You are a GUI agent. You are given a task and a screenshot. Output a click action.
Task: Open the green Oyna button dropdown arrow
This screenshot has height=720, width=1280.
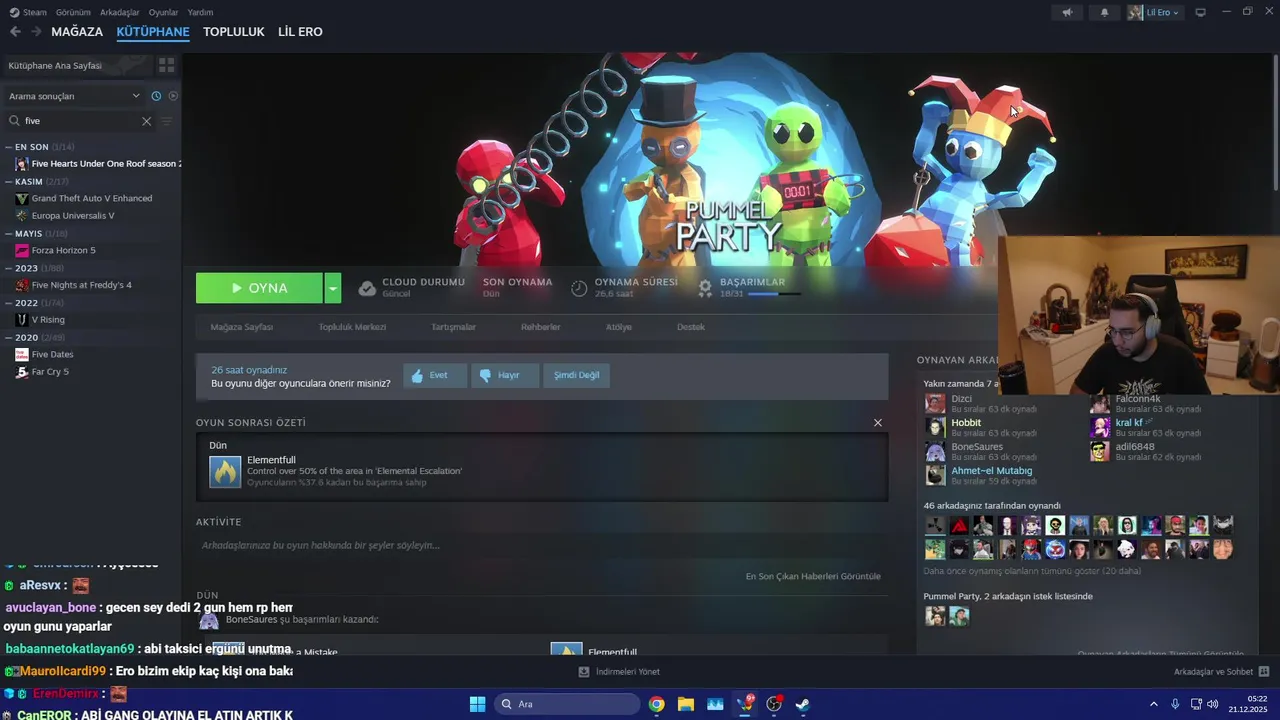click(333, 288)
